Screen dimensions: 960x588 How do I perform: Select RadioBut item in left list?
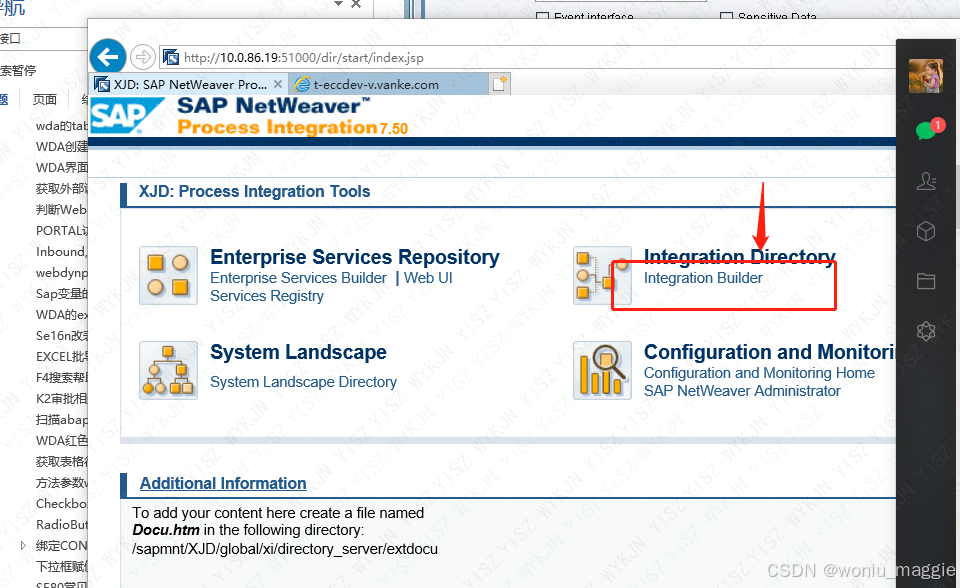(61, 524)
